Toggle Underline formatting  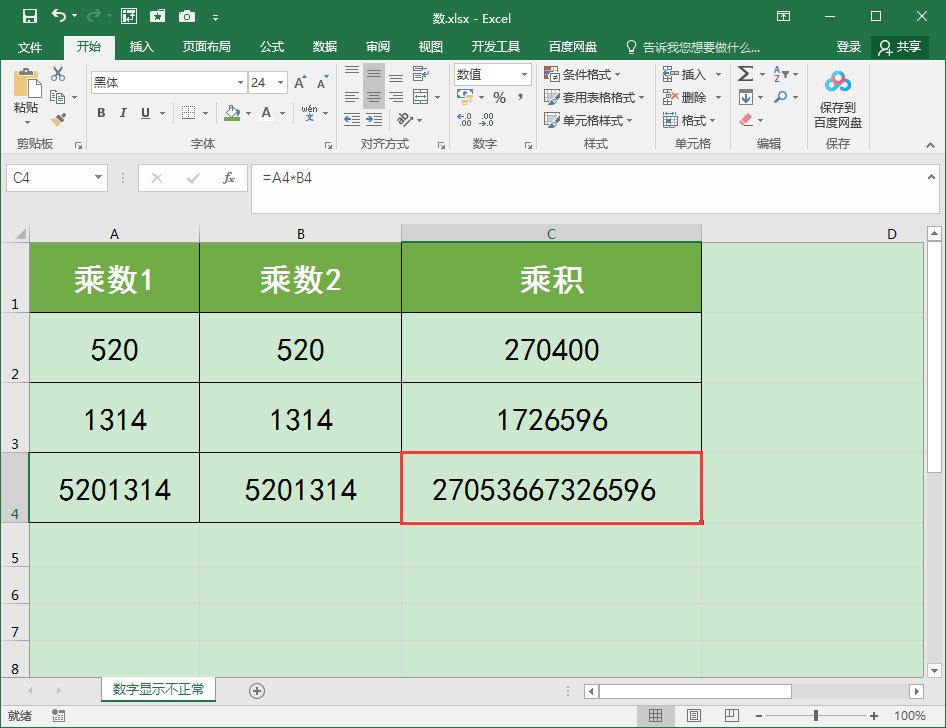pyautogui.click(x=146, y=113)
